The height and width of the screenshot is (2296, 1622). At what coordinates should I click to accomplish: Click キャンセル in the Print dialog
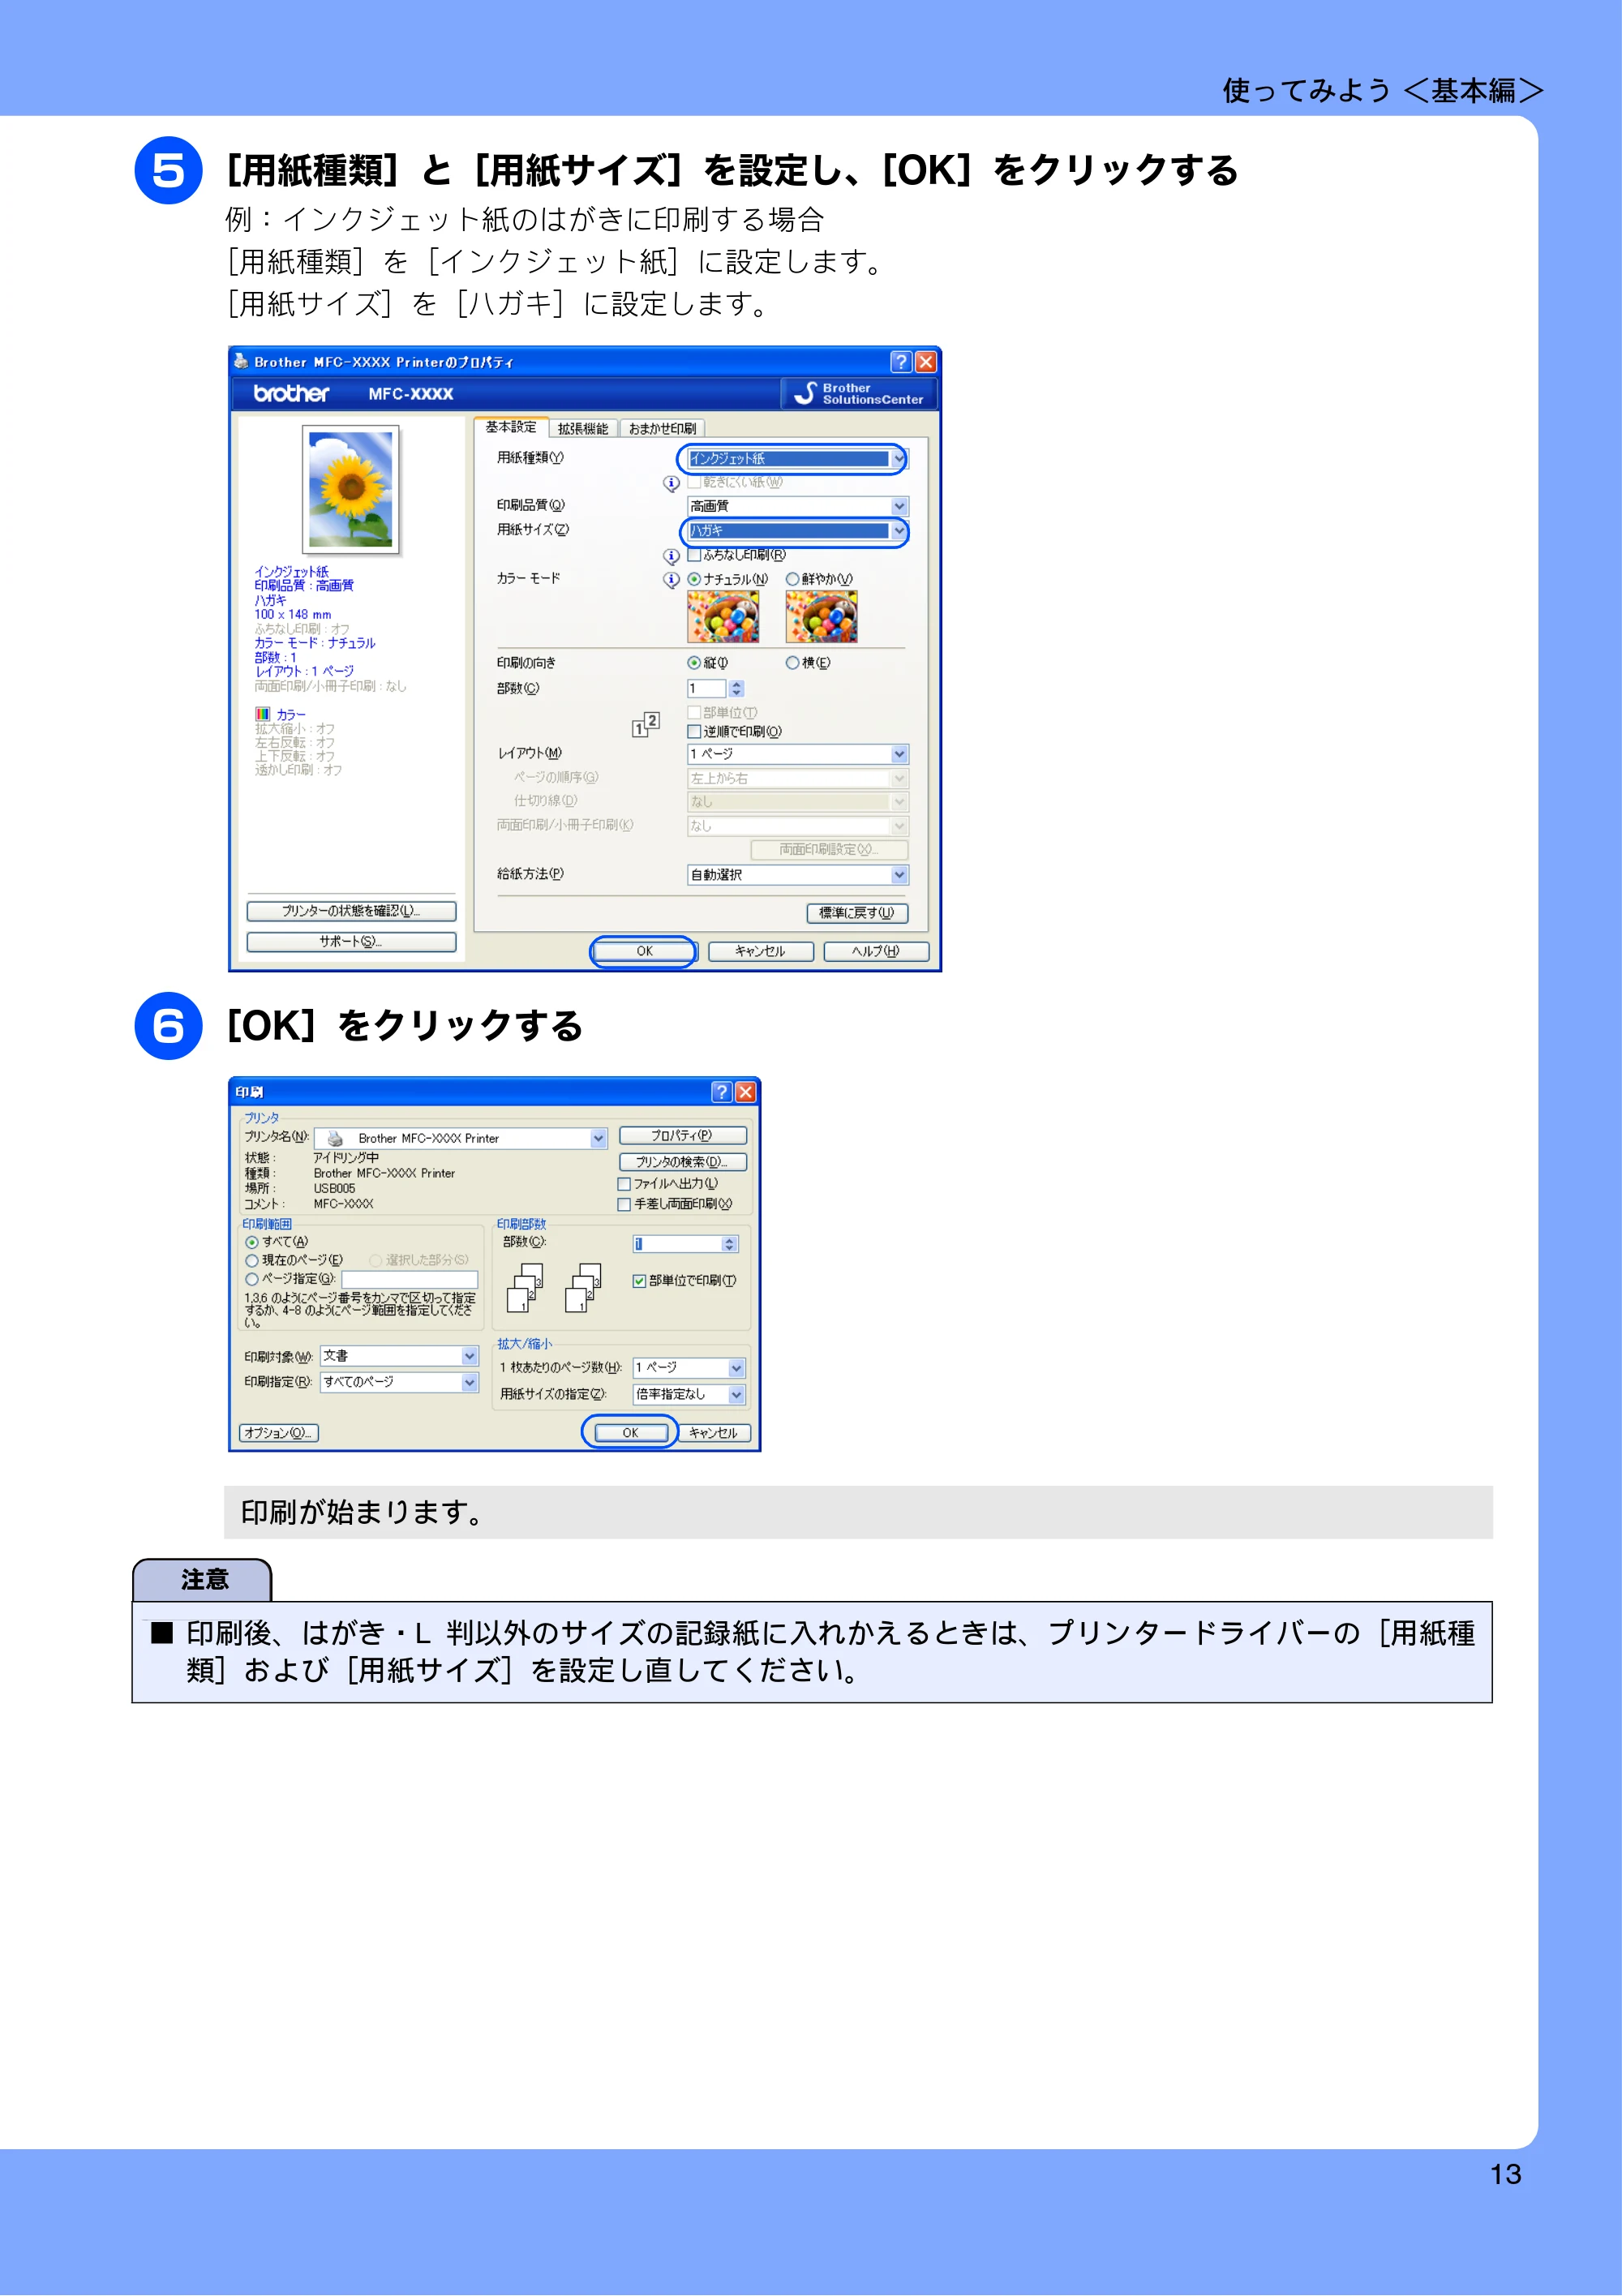tap(713, 1434)
